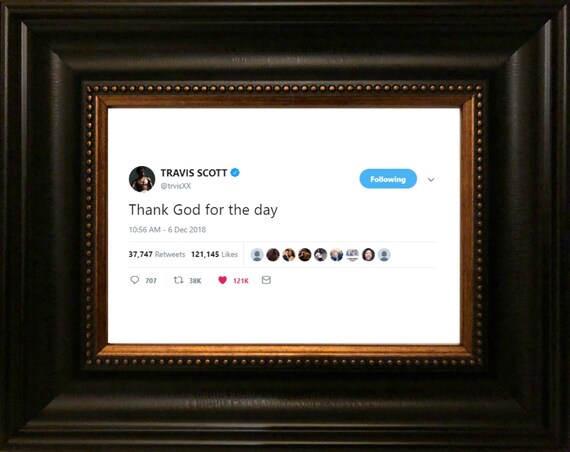Click the 121K like count

[x=241, y=280]
